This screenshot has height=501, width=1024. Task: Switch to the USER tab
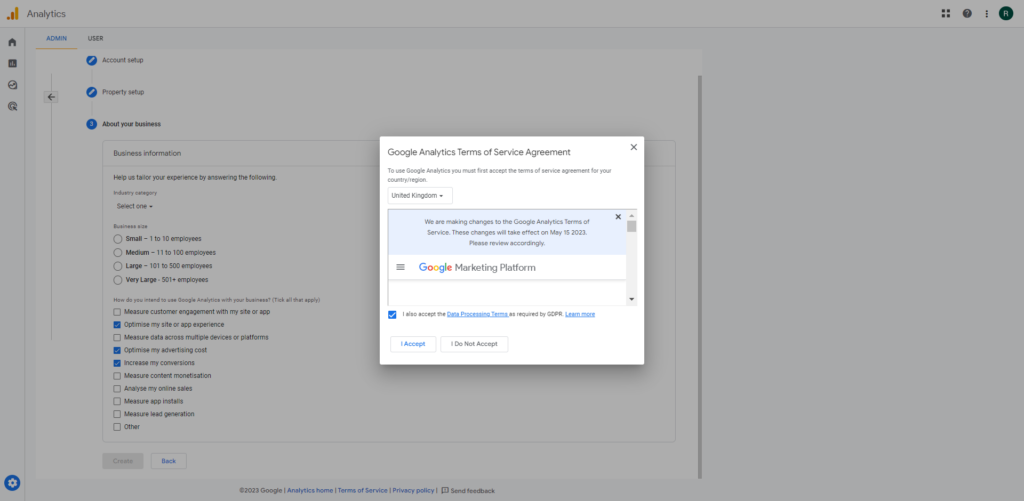(95, 39)
